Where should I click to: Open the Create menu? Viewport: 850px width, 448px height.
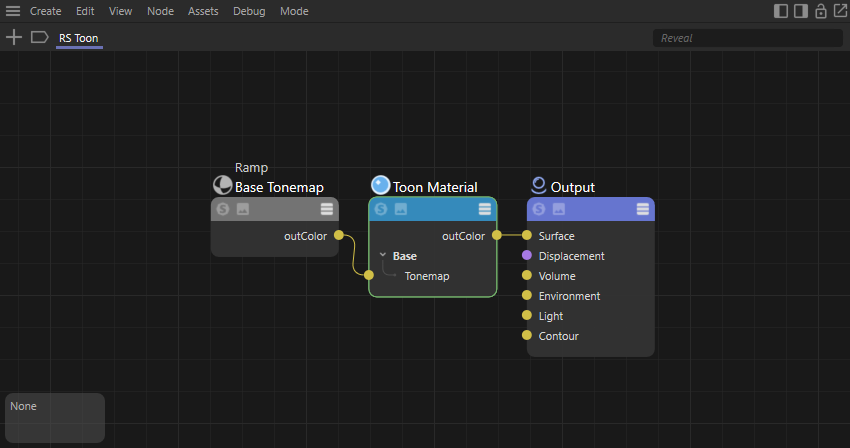point(45,11)
